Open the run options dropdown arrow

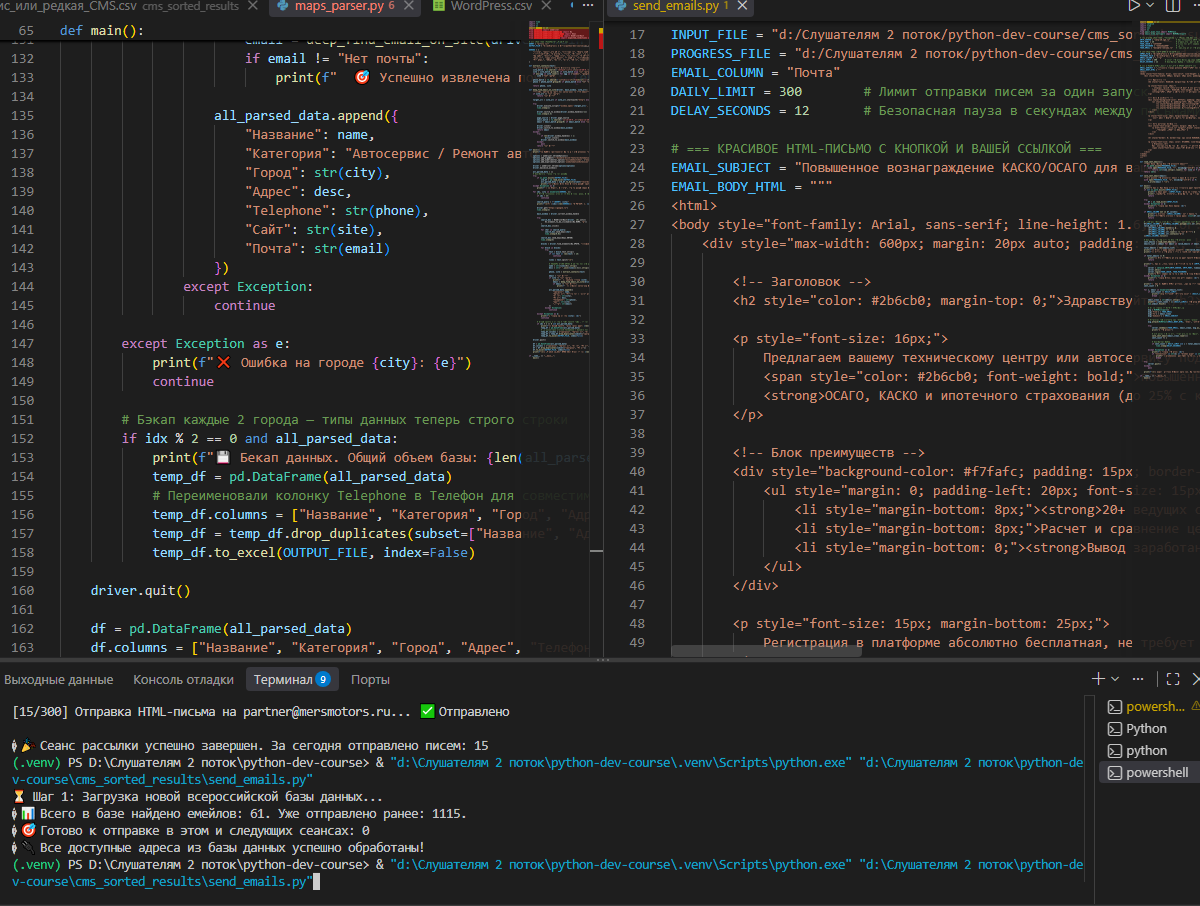coord(1152,5)
